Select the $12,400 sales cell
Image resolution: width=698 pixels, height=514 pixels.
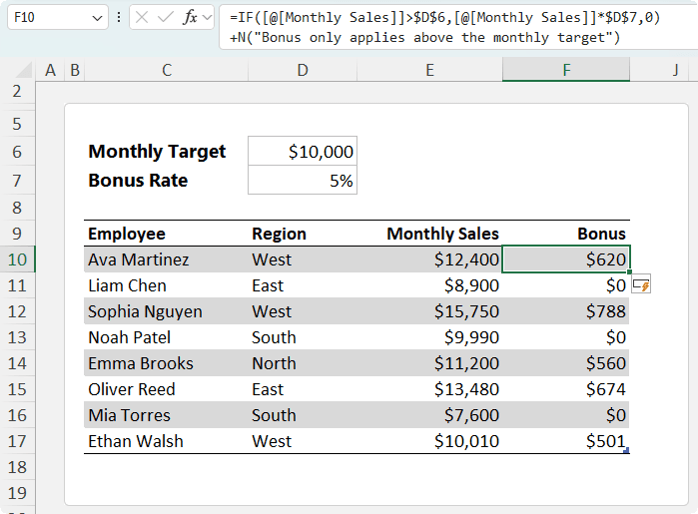click(x=430, y=259)
